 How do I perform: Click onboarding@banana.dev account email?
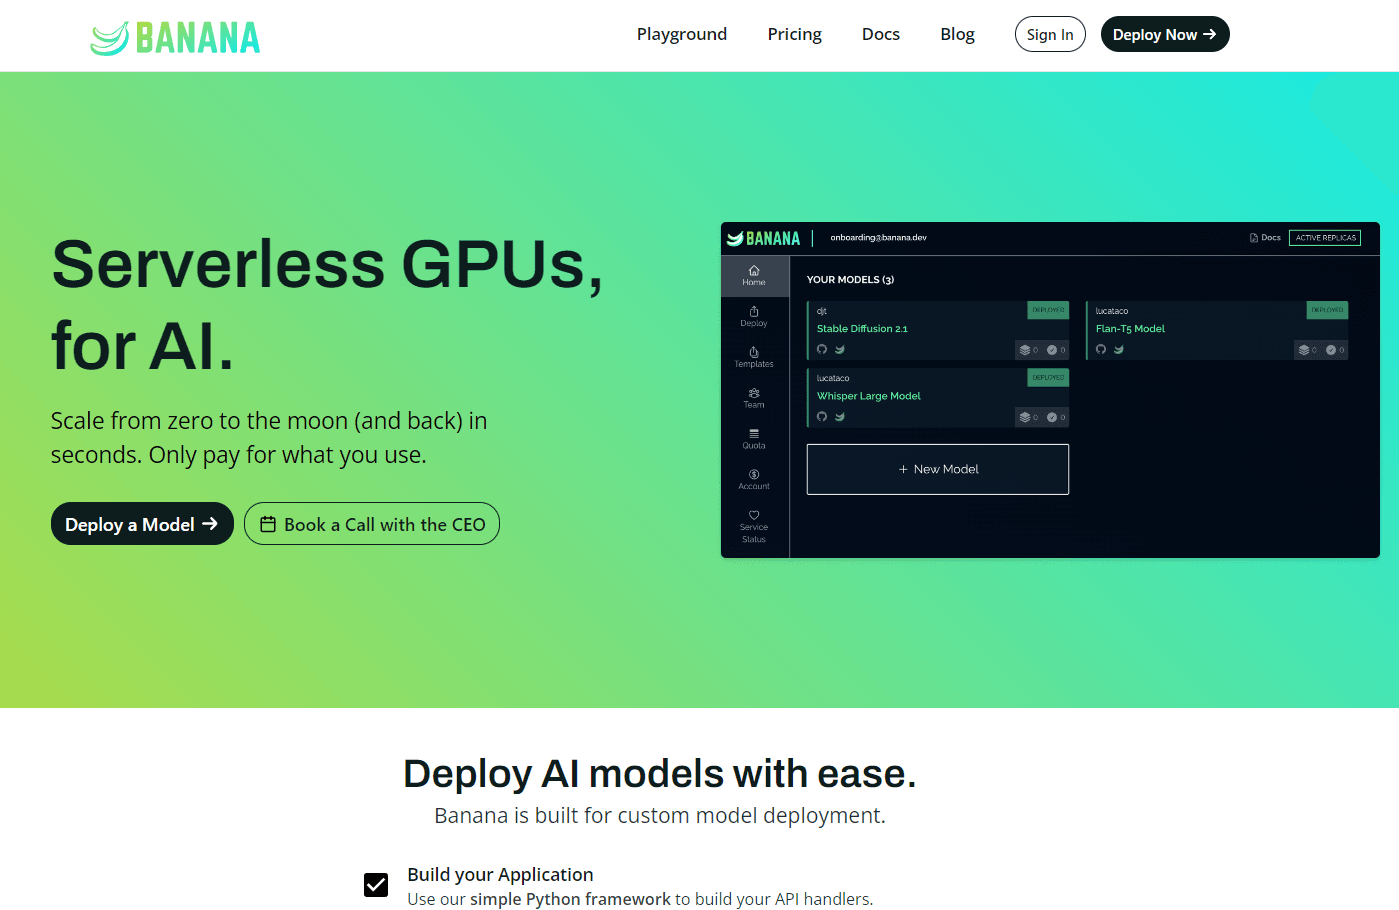tap(878, 238)
